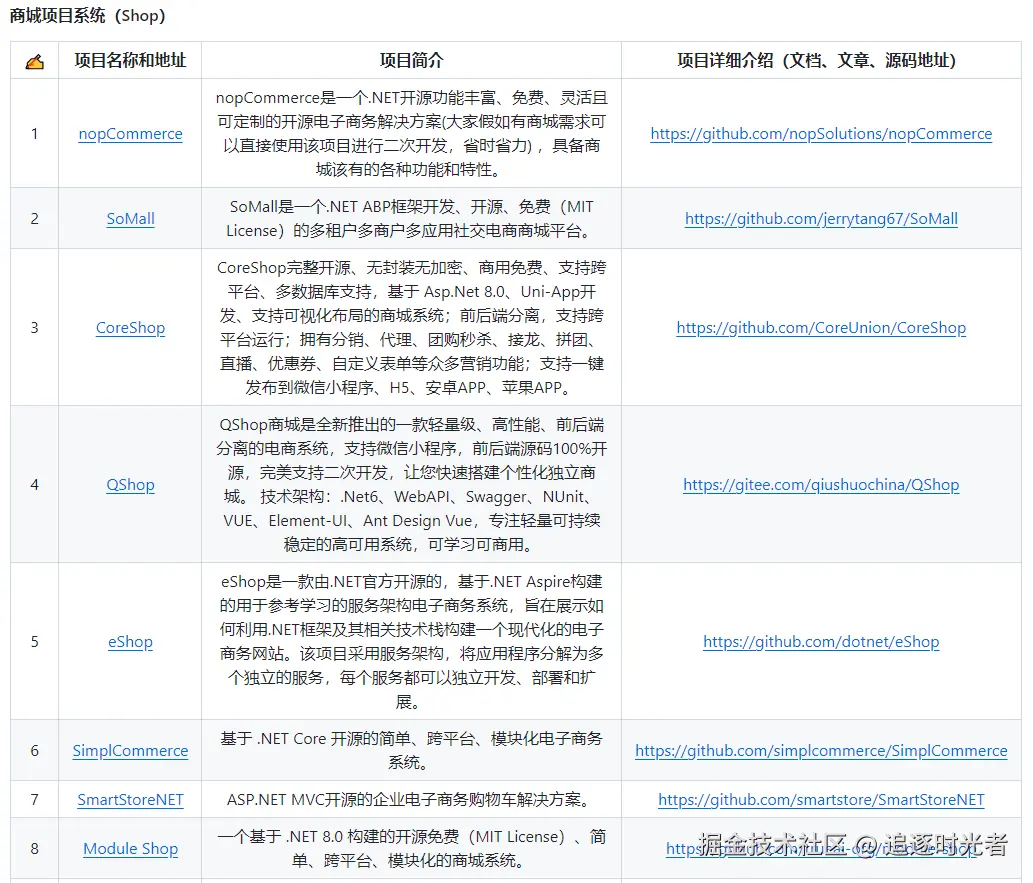Screen dimensions: 1033x883
Task: Select the 项目简介 column header
Action: [411, 61]
